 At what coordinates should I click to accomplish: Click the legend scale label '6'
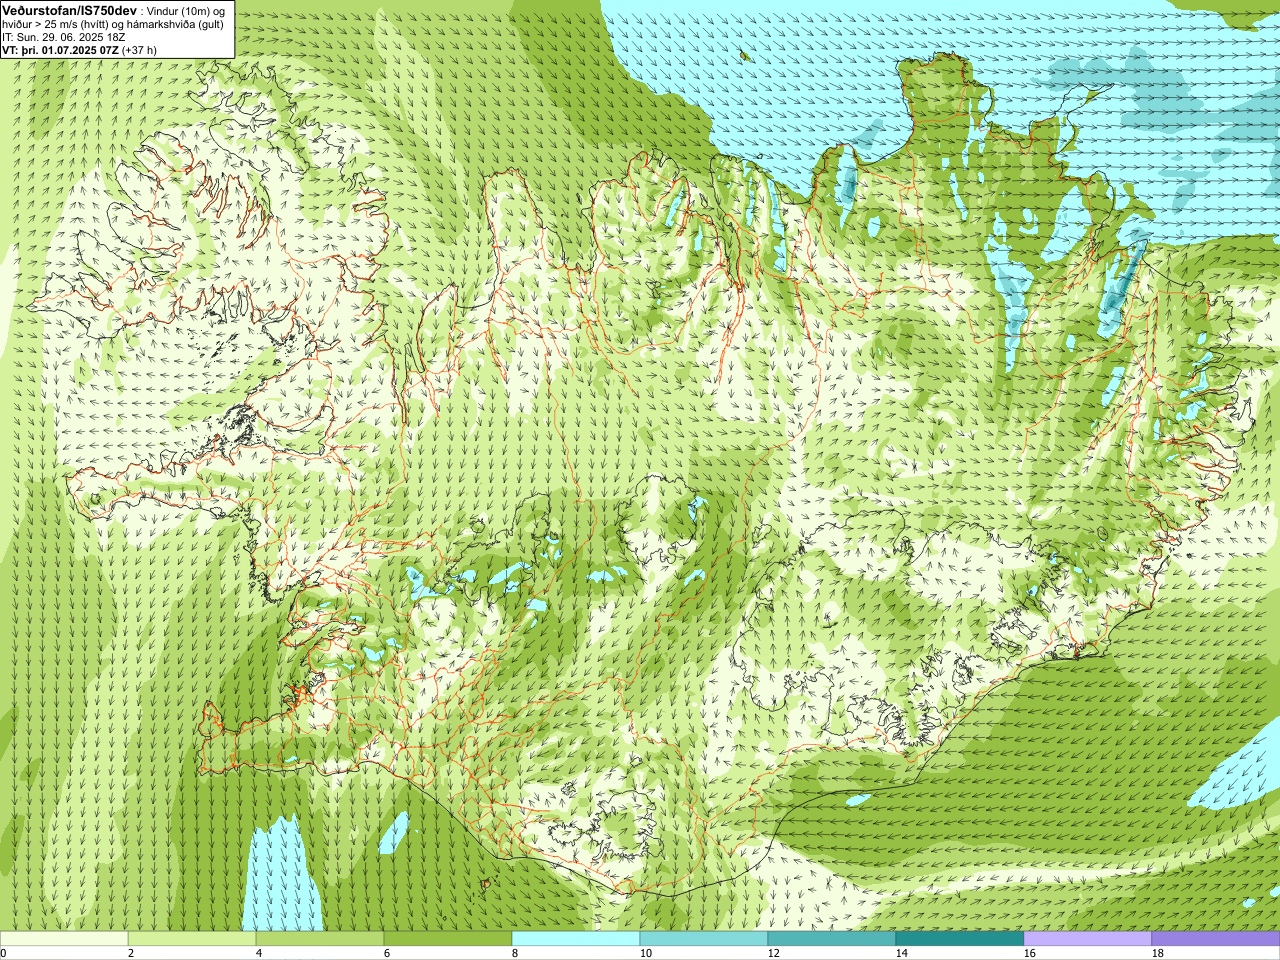(387, 953)
